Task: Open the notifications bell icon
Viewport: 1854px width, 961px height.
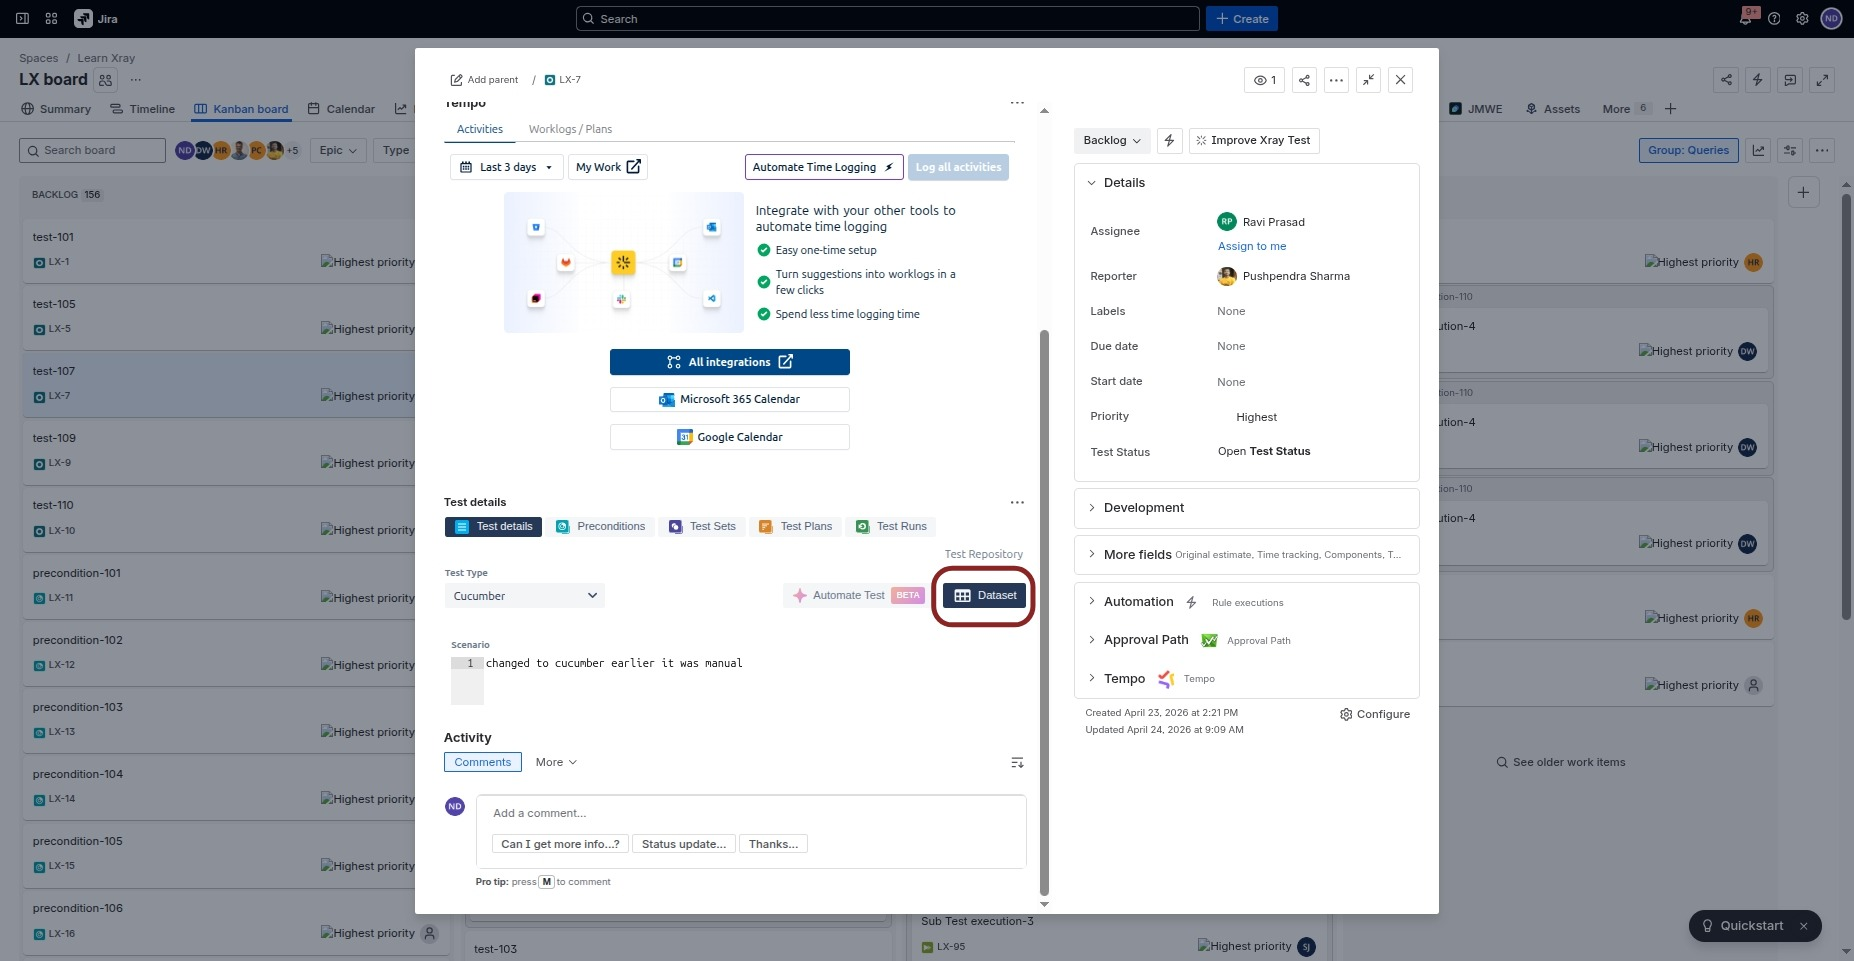Action: point(1746,19)
